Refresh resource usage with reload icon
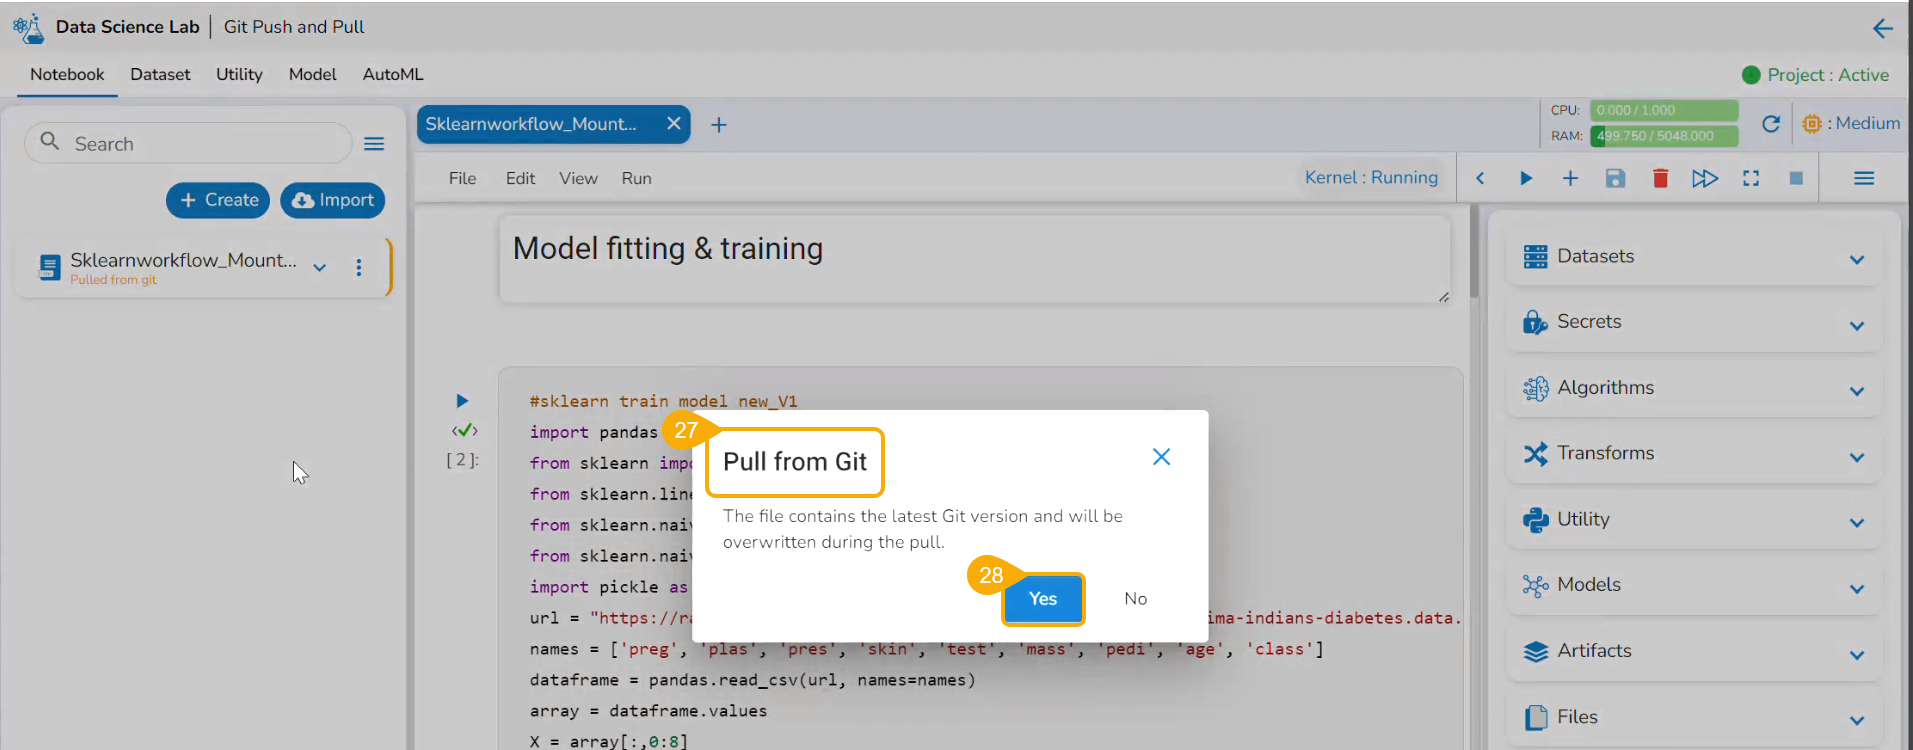The image size is (1913, 750). (x=1771, y=124)
